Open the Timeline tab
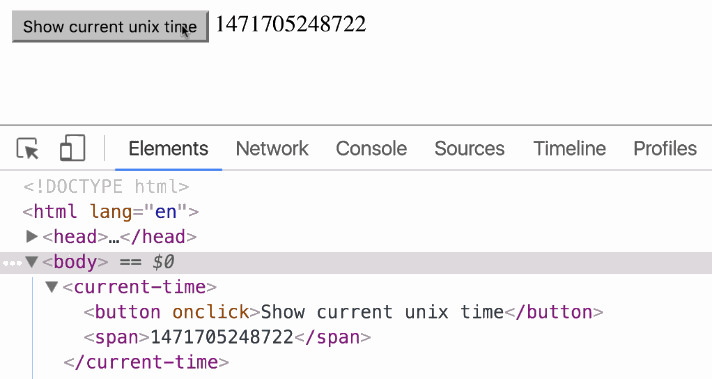The height and width of the screenshot is (379, 712). 569,148
